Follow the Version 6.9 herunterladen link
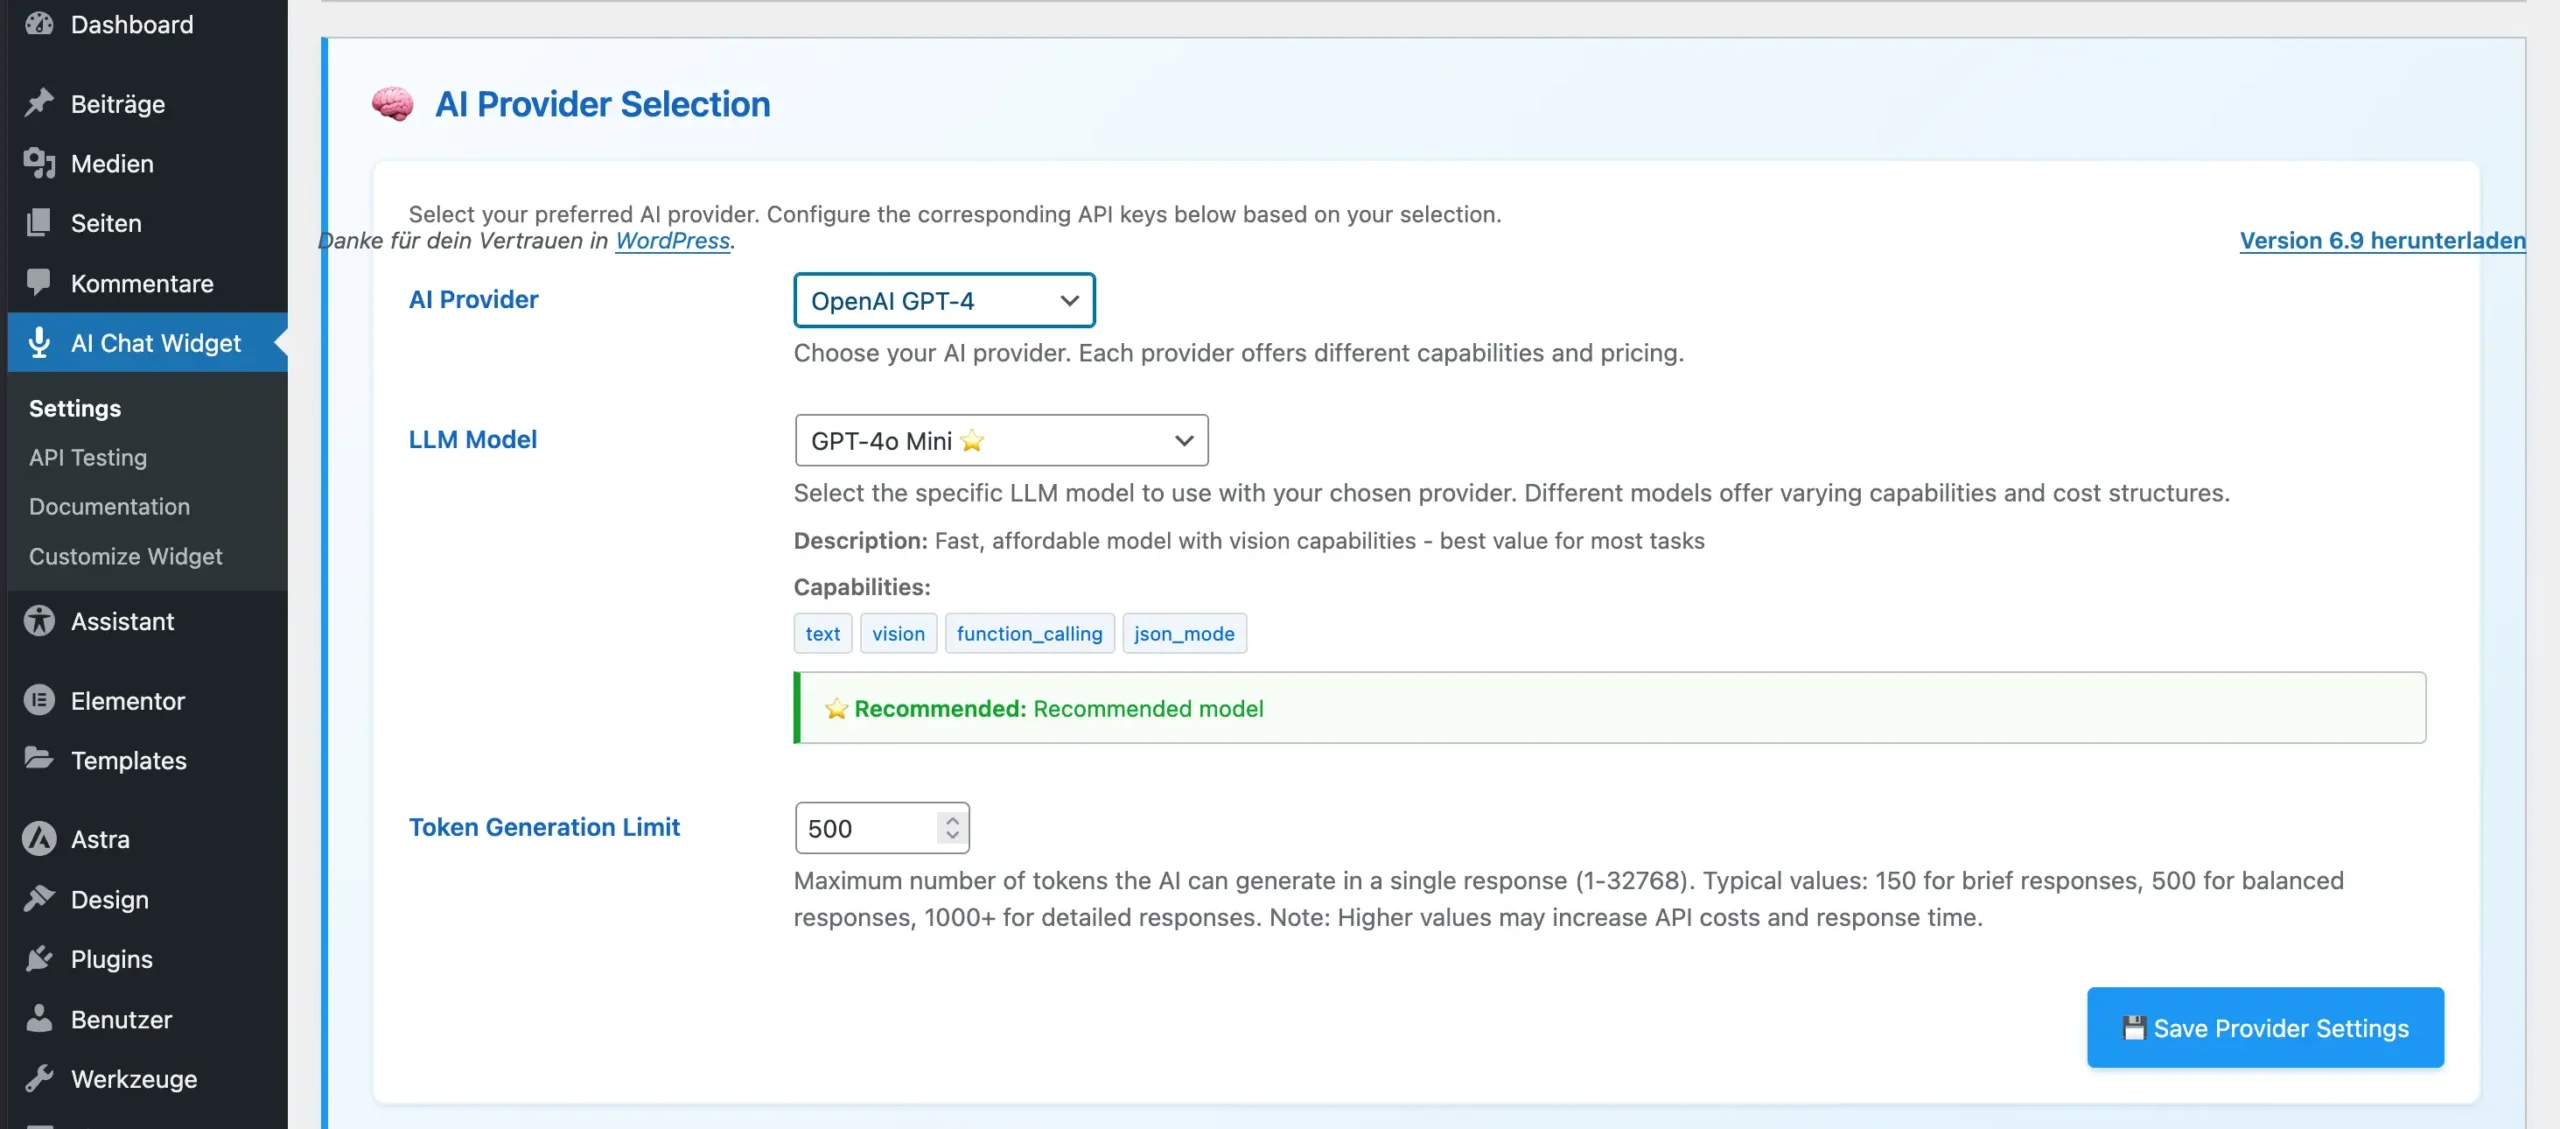 click(x=2382, y=240)
